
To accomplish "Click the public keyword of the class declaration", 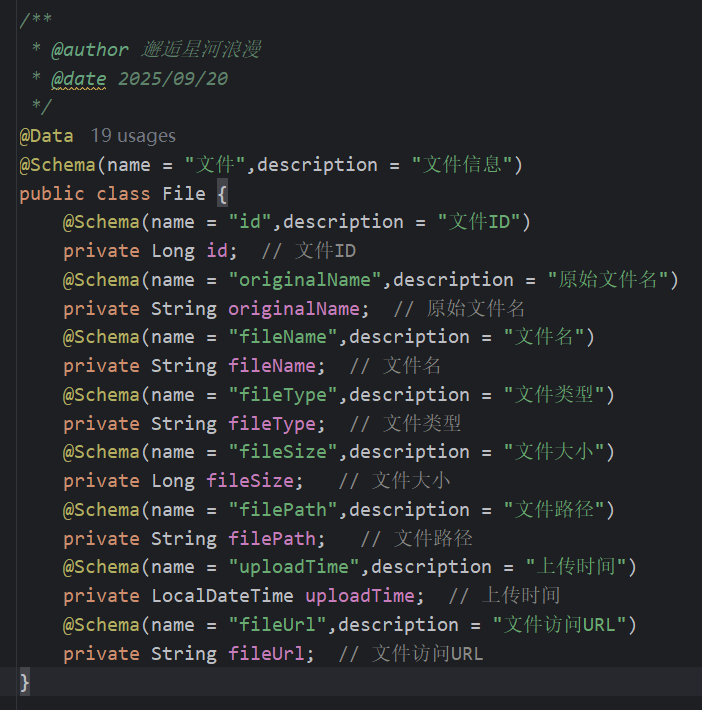I will click(52, 194).
